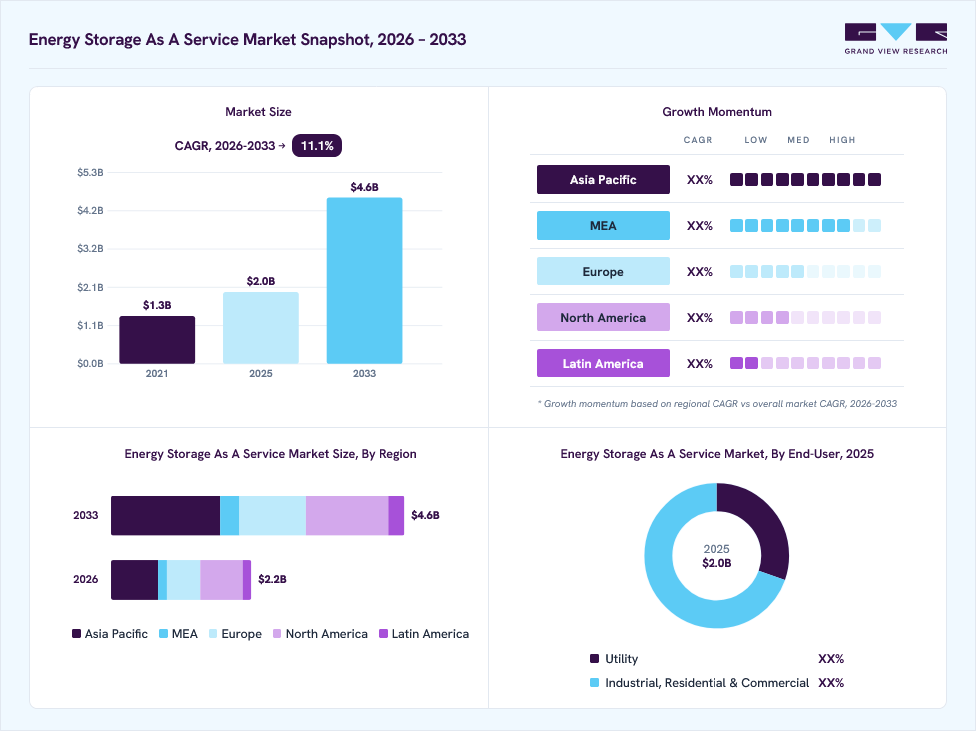This screenshot has height=731, width=976.
Task: Click the Asia Pacific segment in 2033 bar
Action: (x=166, y=516)
